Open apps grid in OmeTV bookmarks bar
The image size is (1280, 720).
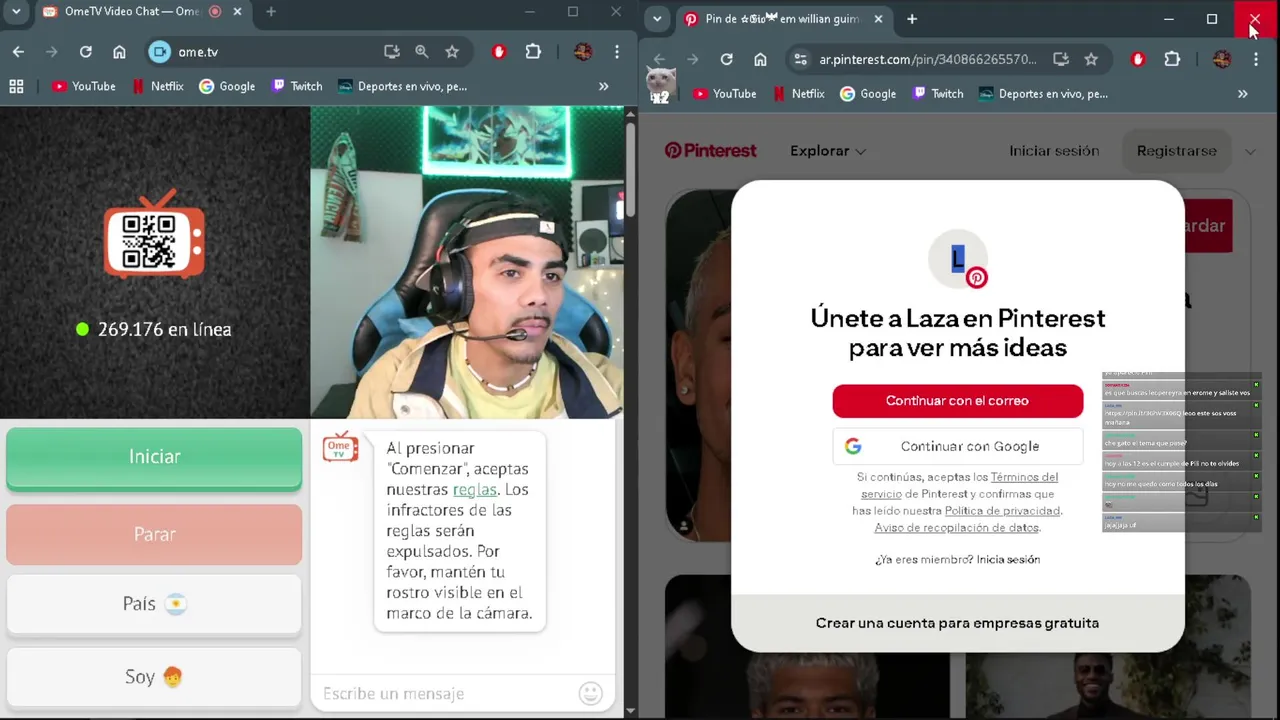click(x=16, y=87)
